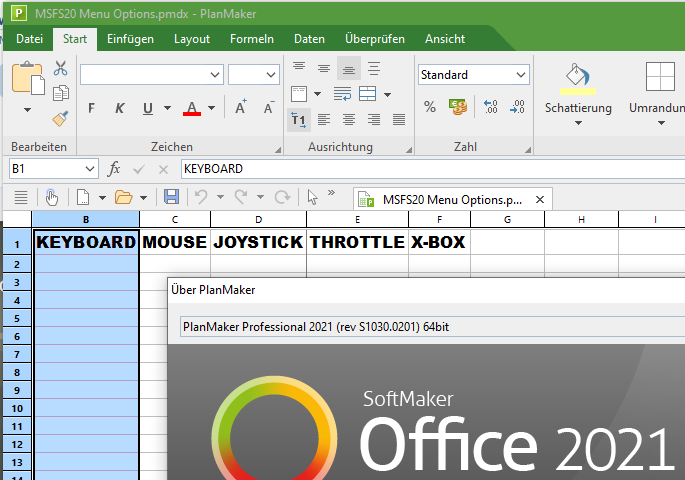Image resolution: width=685 pixels, height=480 pixels.
Task: Switch to the Ansicht tab
Action: (445, 39)
